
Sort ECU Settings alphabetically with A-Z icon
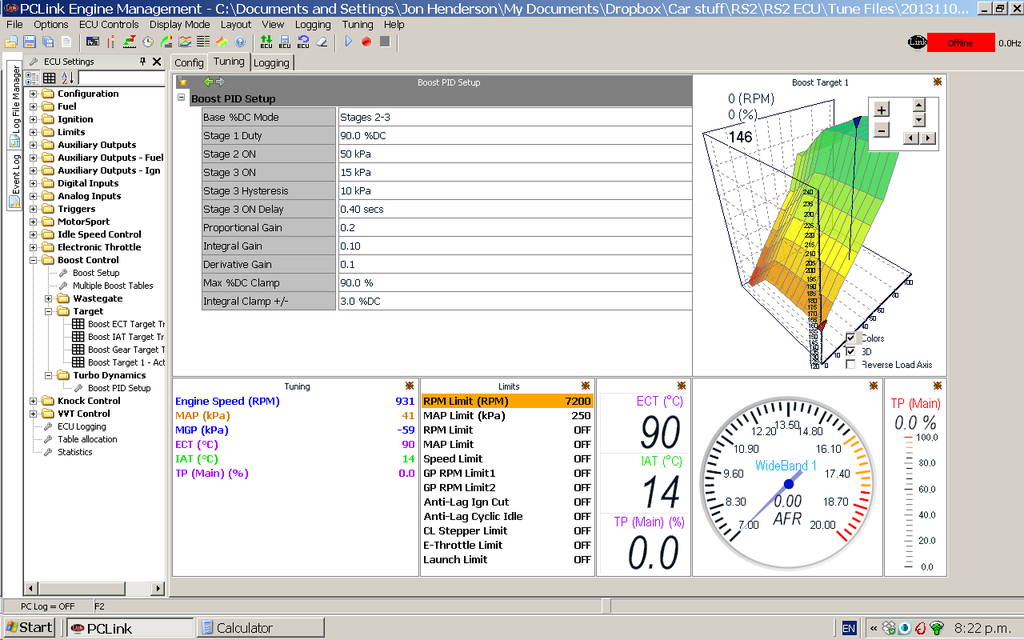(67, 78)
